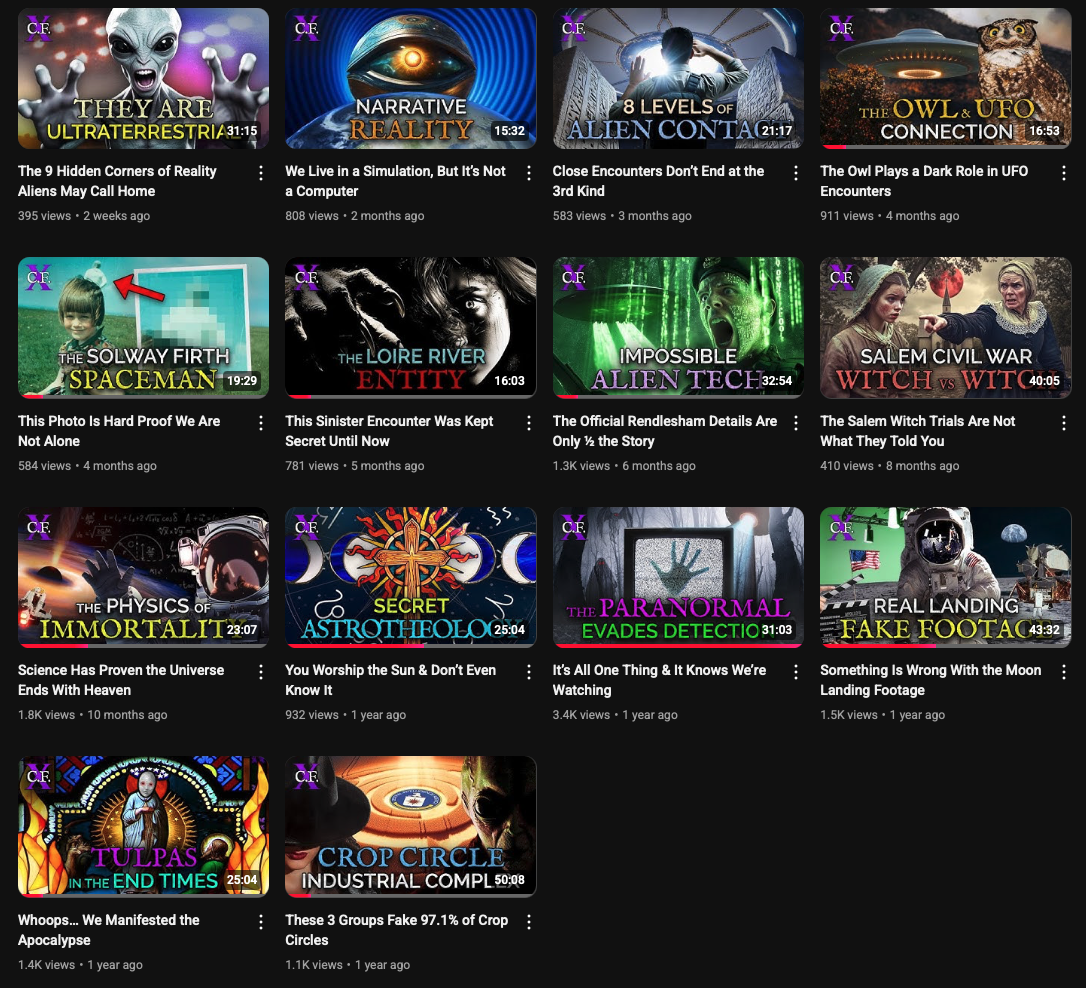
Task: Click title 'This Sinister Encounter Was Kept Secret'
Action: coord(389,431)
